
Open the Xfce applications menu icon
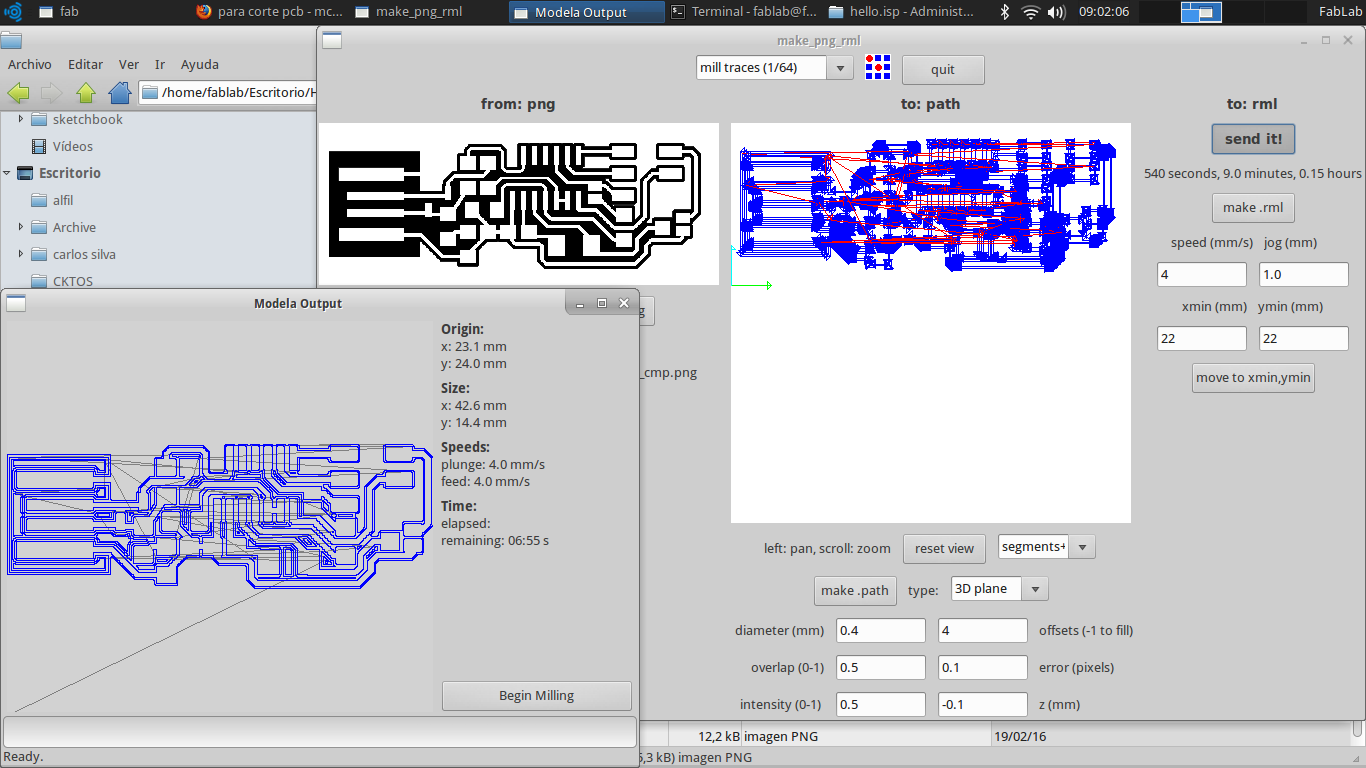click(12, 12)
